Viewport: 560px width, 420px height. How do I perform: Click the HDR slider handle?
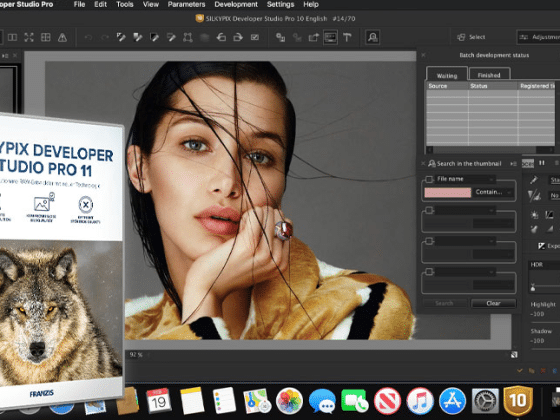[532, 287]
